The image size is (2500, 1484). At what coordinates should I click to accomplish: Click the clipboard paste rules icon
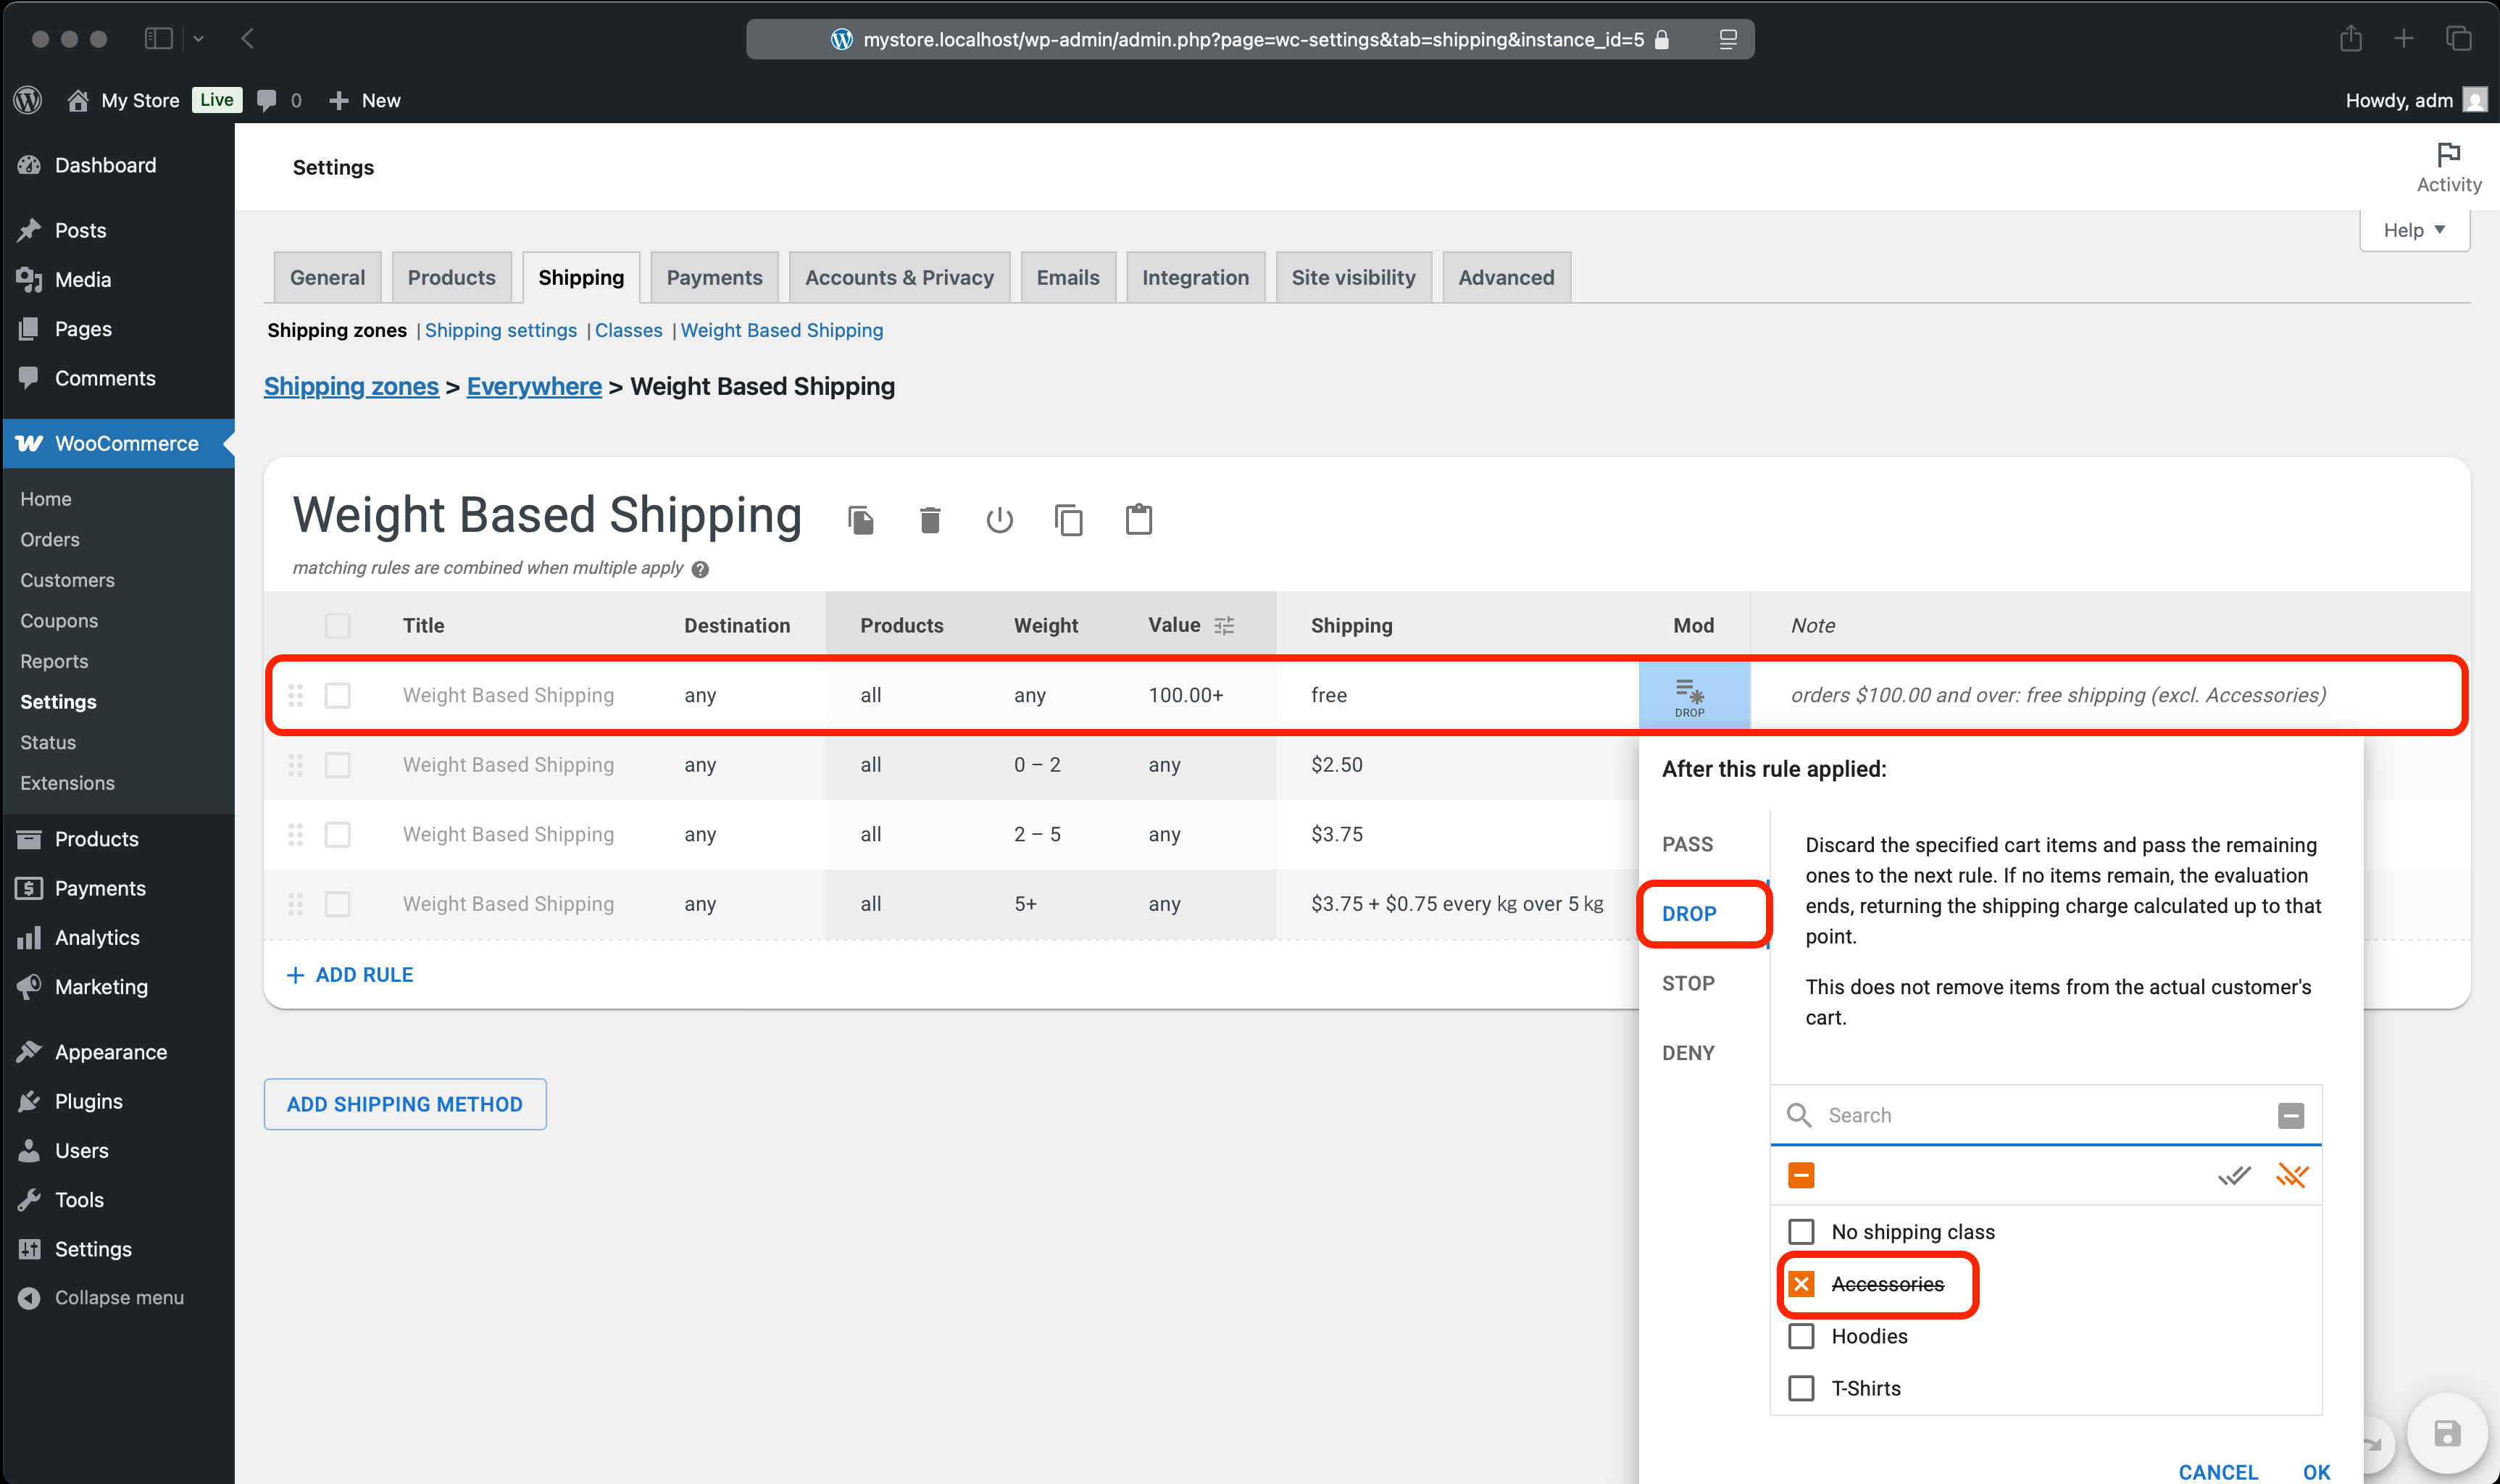tap(1138, 520)
